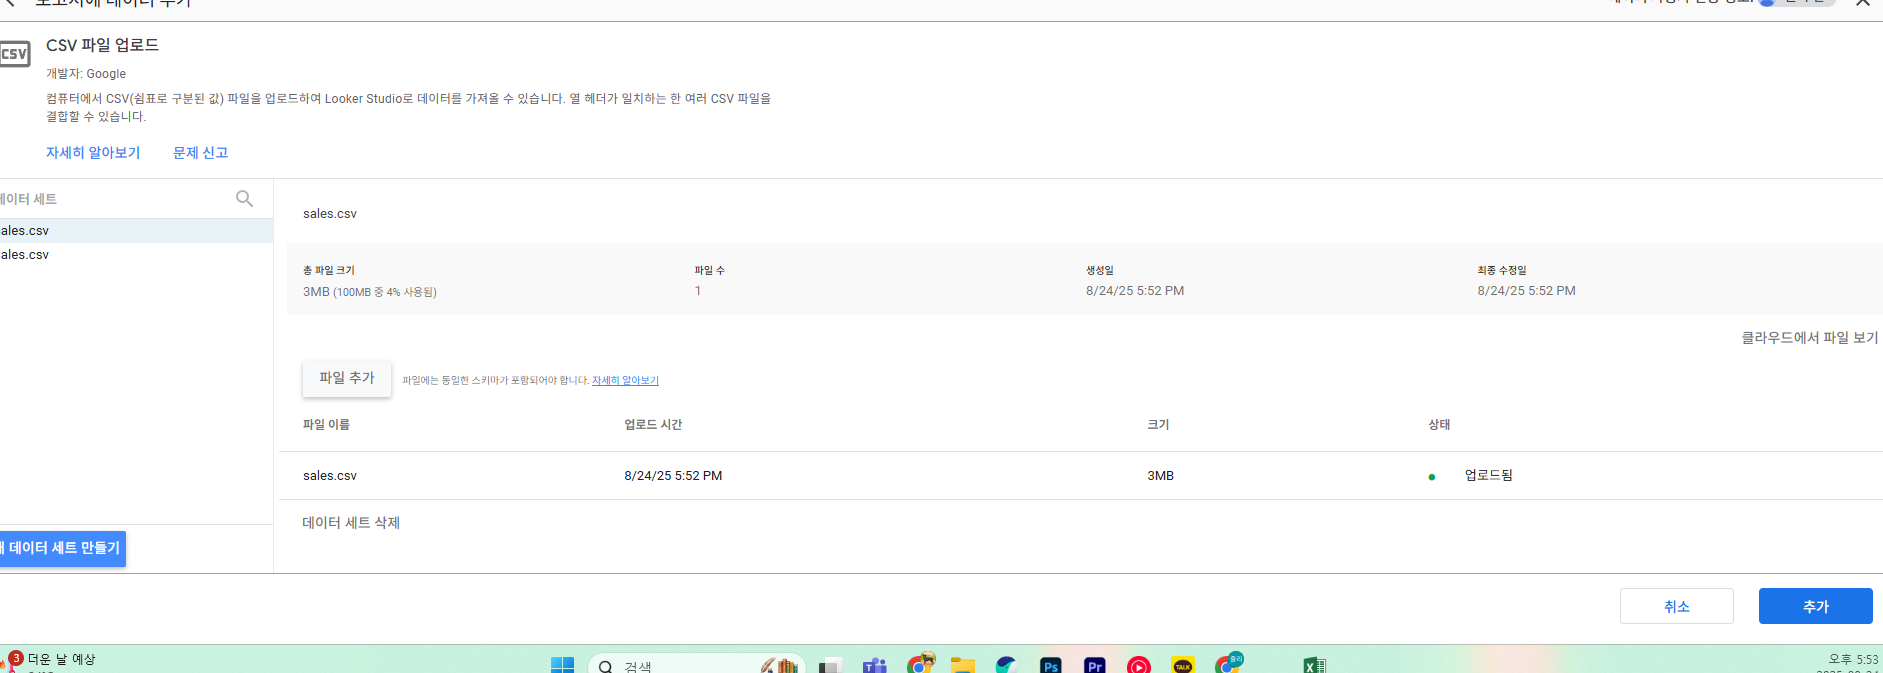Open the taskbar clock showing 오후 5:53
Viewport: 1883px width, 673px height.
point(1852,661)
